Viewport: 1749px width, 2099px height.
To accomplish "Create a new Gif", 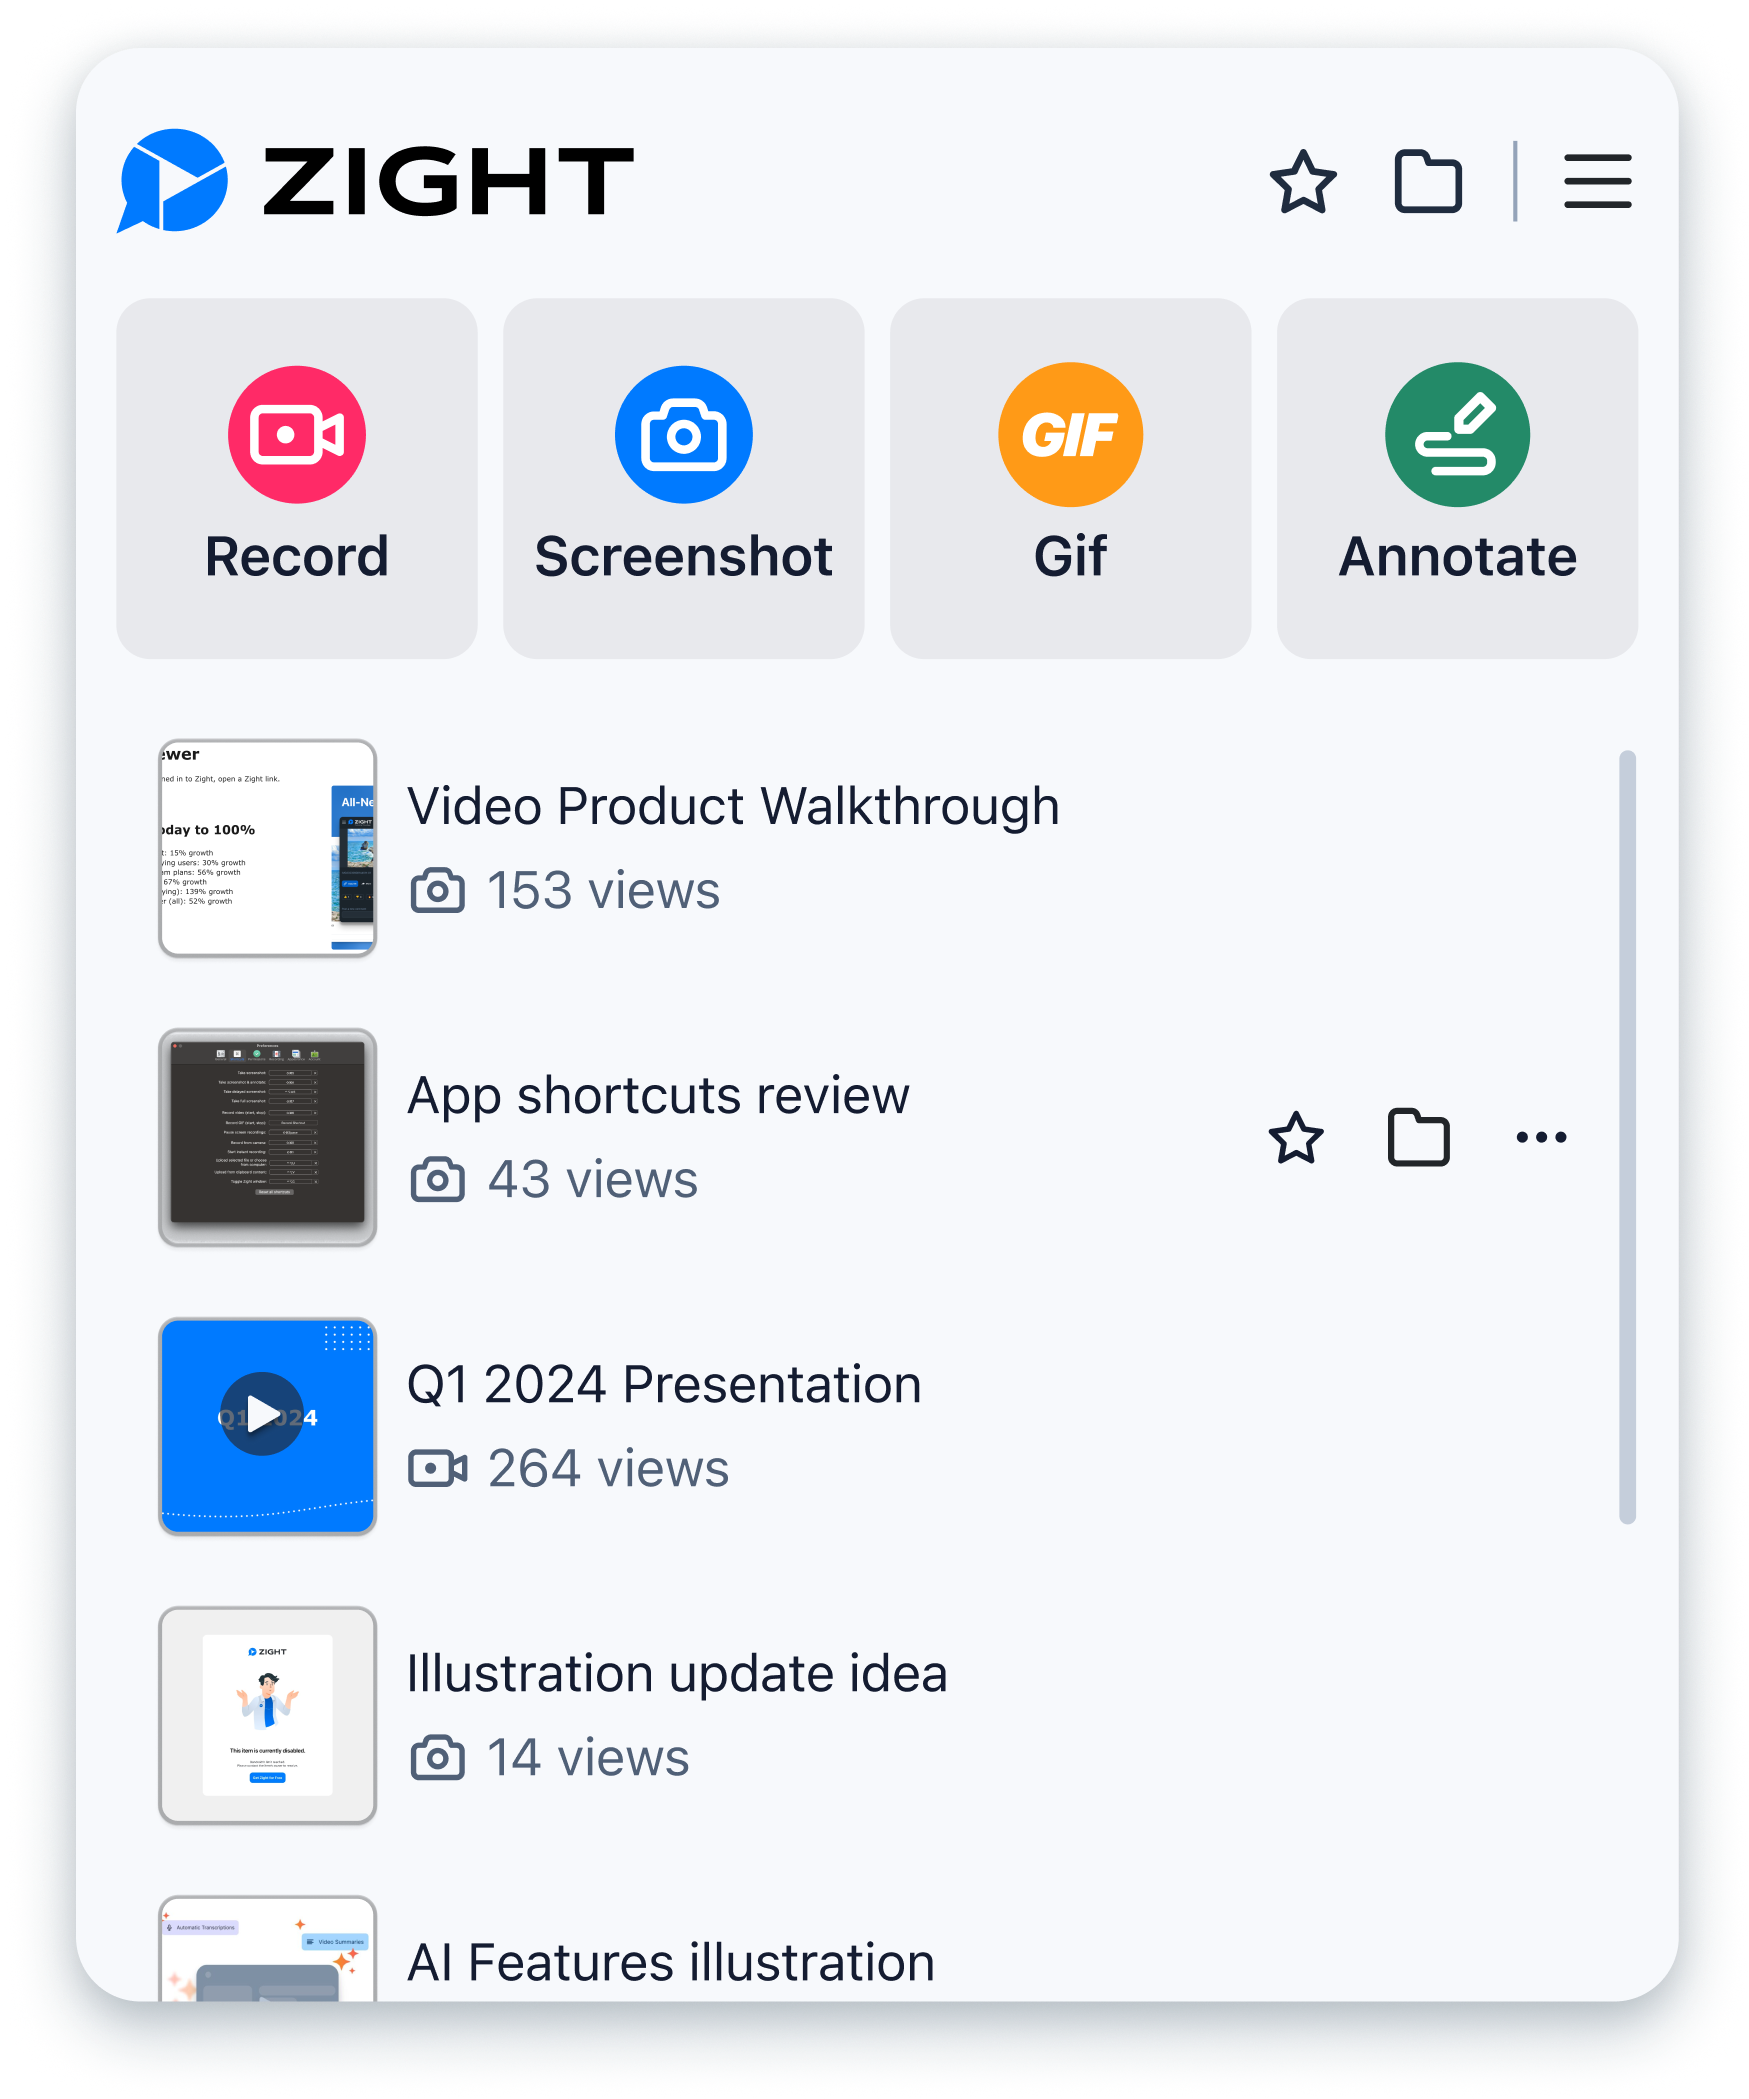I will [x=1070, y=478].
